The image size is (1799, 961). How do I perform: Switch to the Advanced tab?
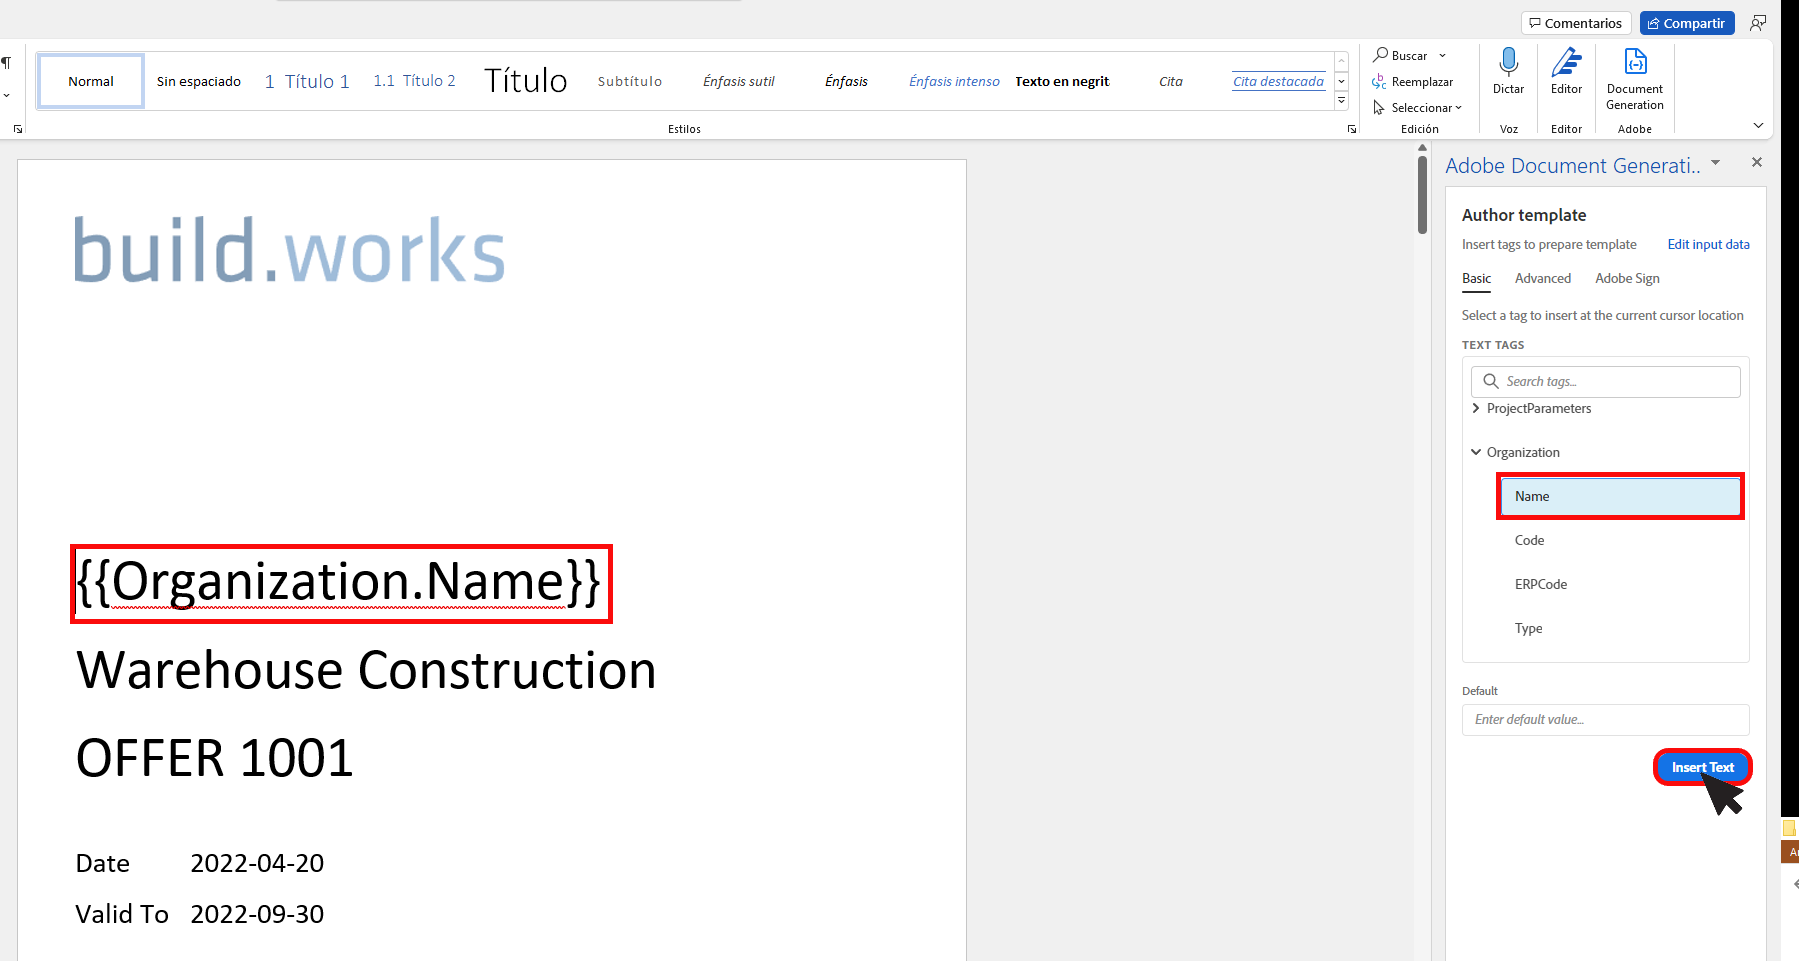pos(1543,279)
